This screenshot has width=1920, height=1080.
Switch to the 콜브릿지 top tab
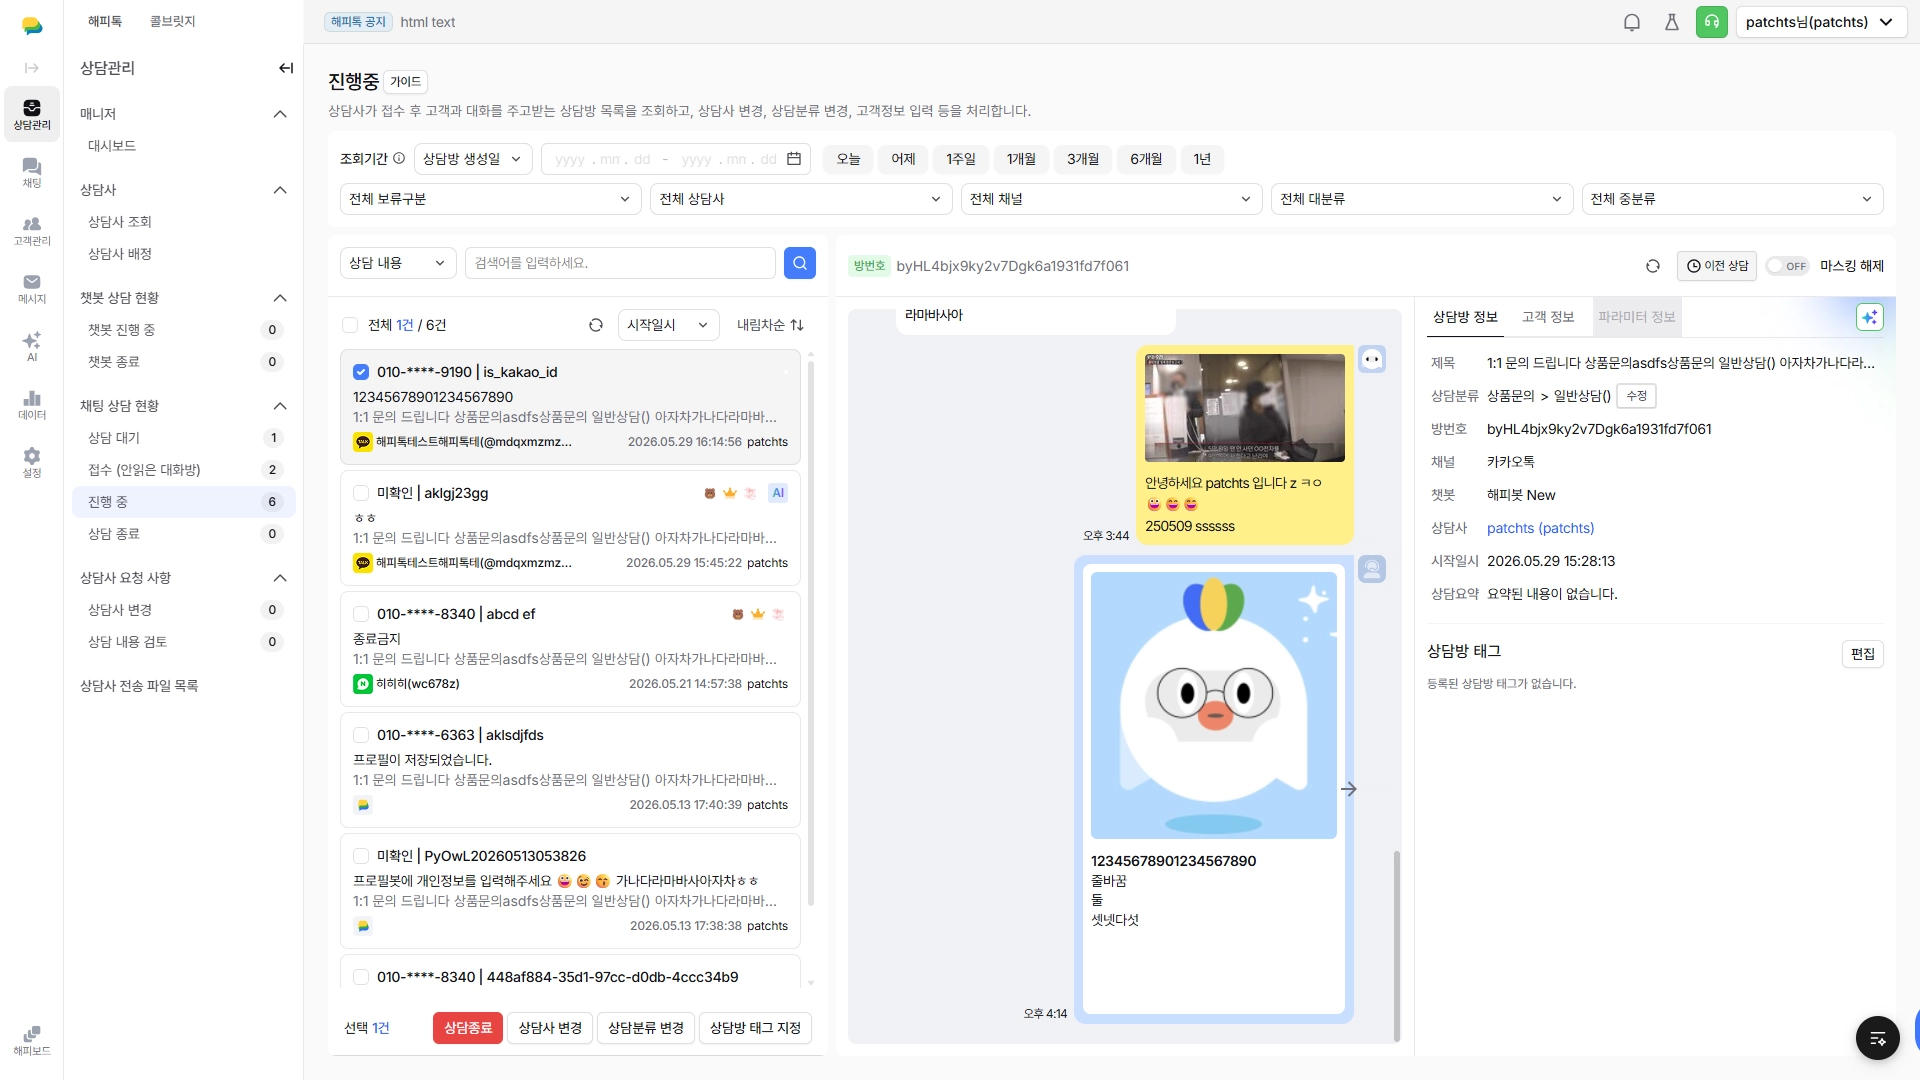coord(173,21)
